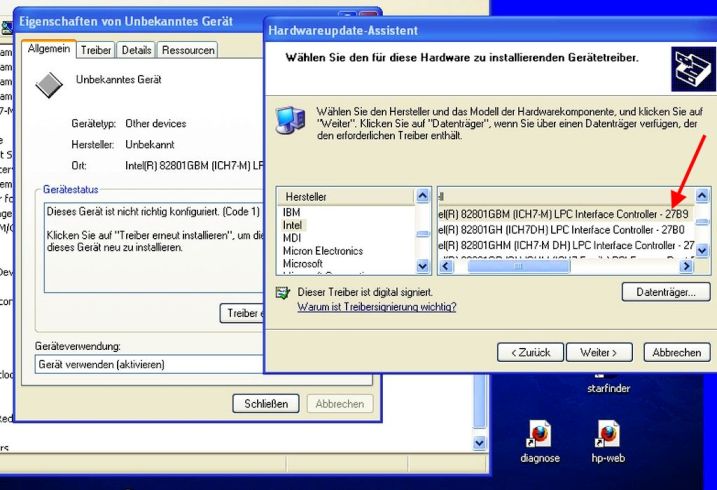The height and width of the screenshot is (490, 717).
Task: Open the hp-web desktop shortcut
Action: 608,441
